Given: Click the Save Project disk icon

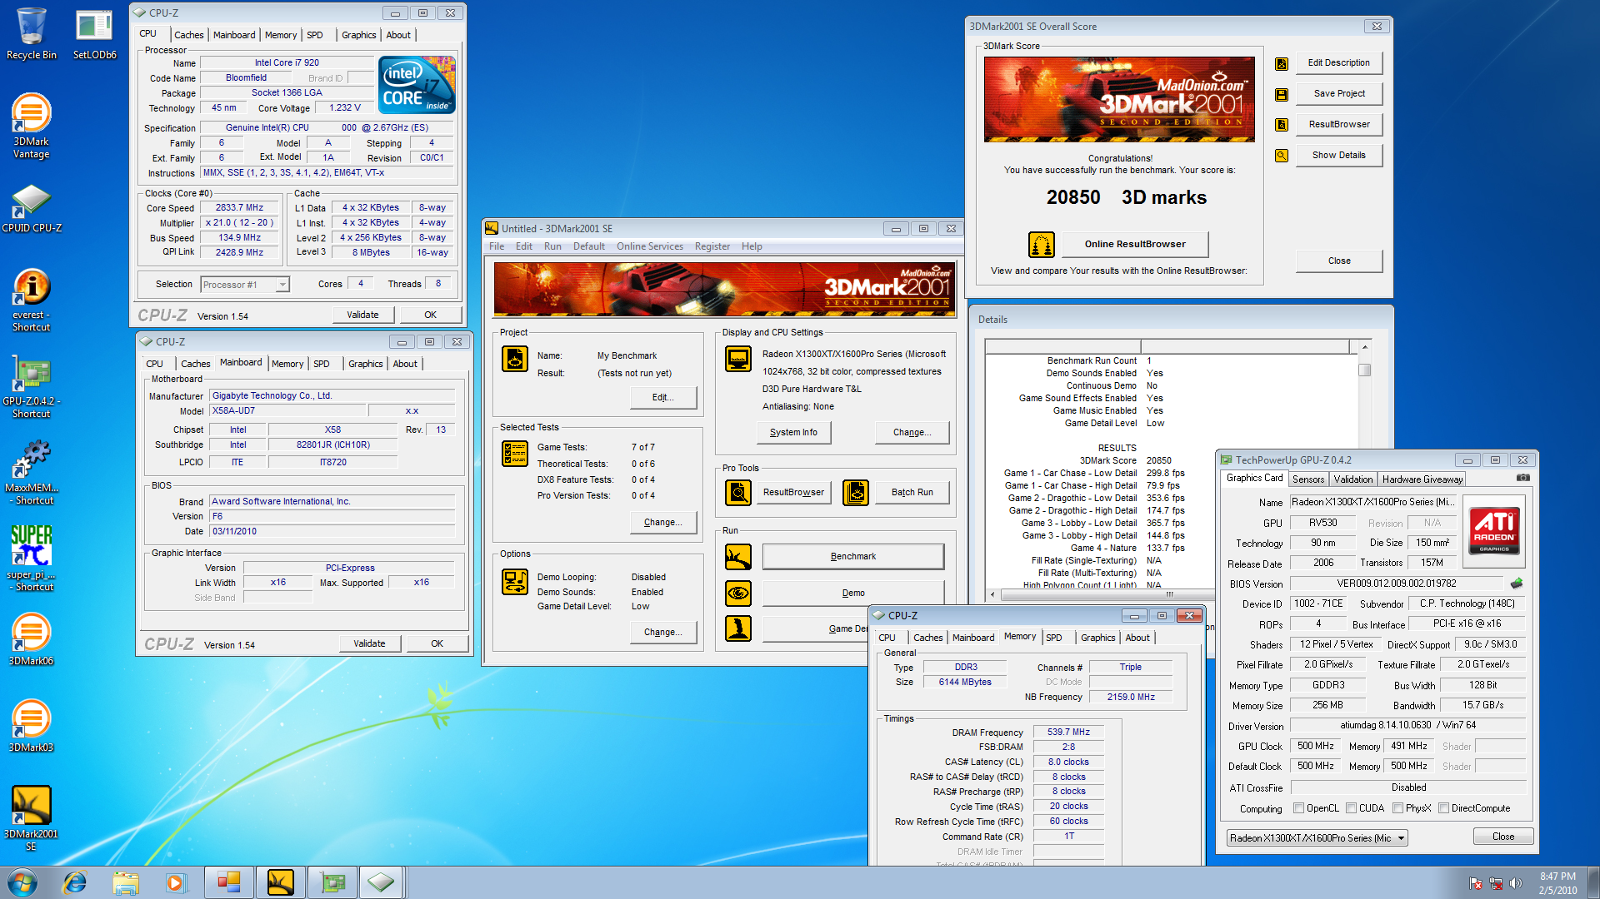Looking at the screenshot, I should pyautogui.click(x=1281, y=94).
